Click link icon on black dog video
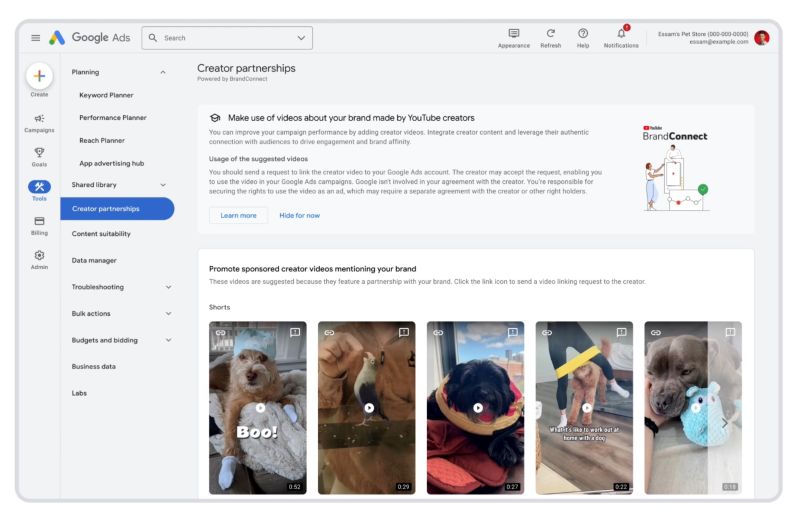This screenshot has height=523, width=800. tap(438, 333)
